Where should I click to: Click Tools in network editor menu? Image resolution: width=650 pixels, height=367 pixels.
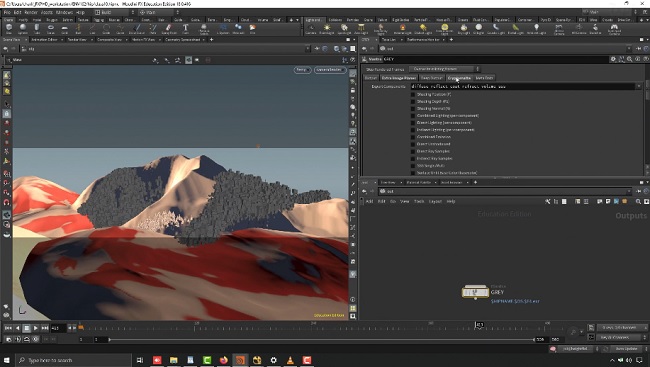(419, 202)
